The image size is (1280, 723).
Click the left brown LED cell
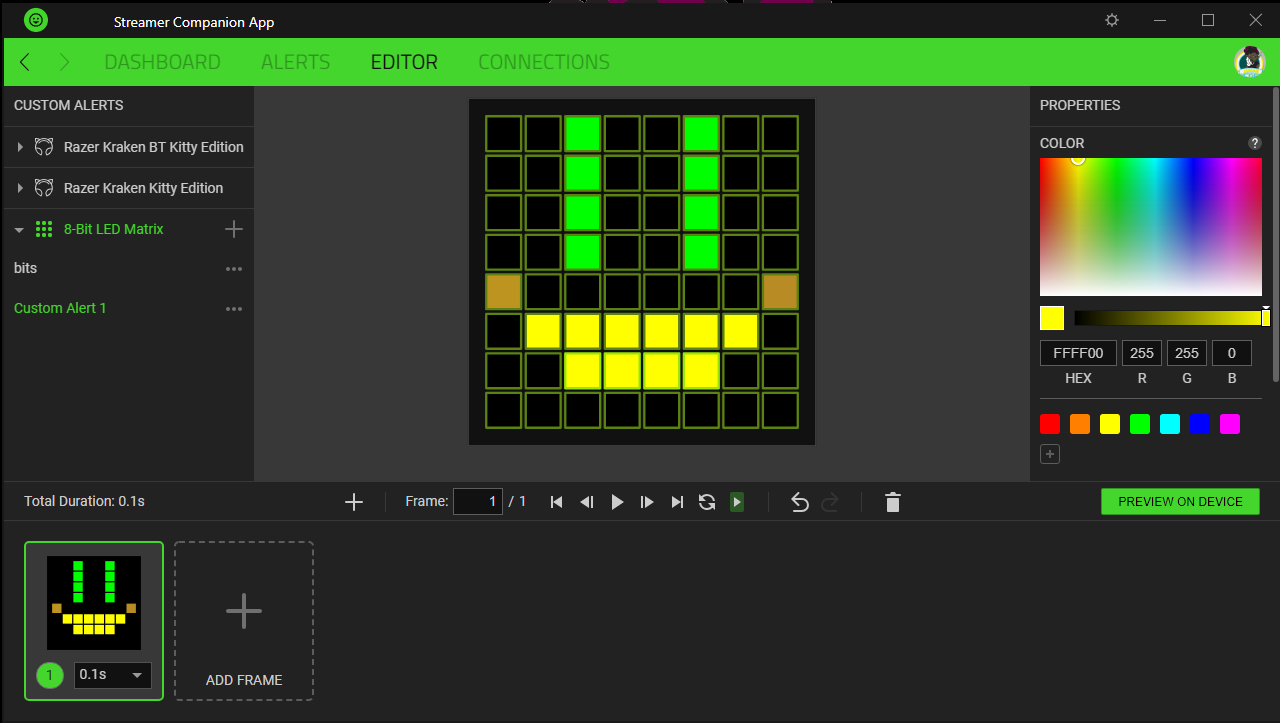tap(503, 292)
